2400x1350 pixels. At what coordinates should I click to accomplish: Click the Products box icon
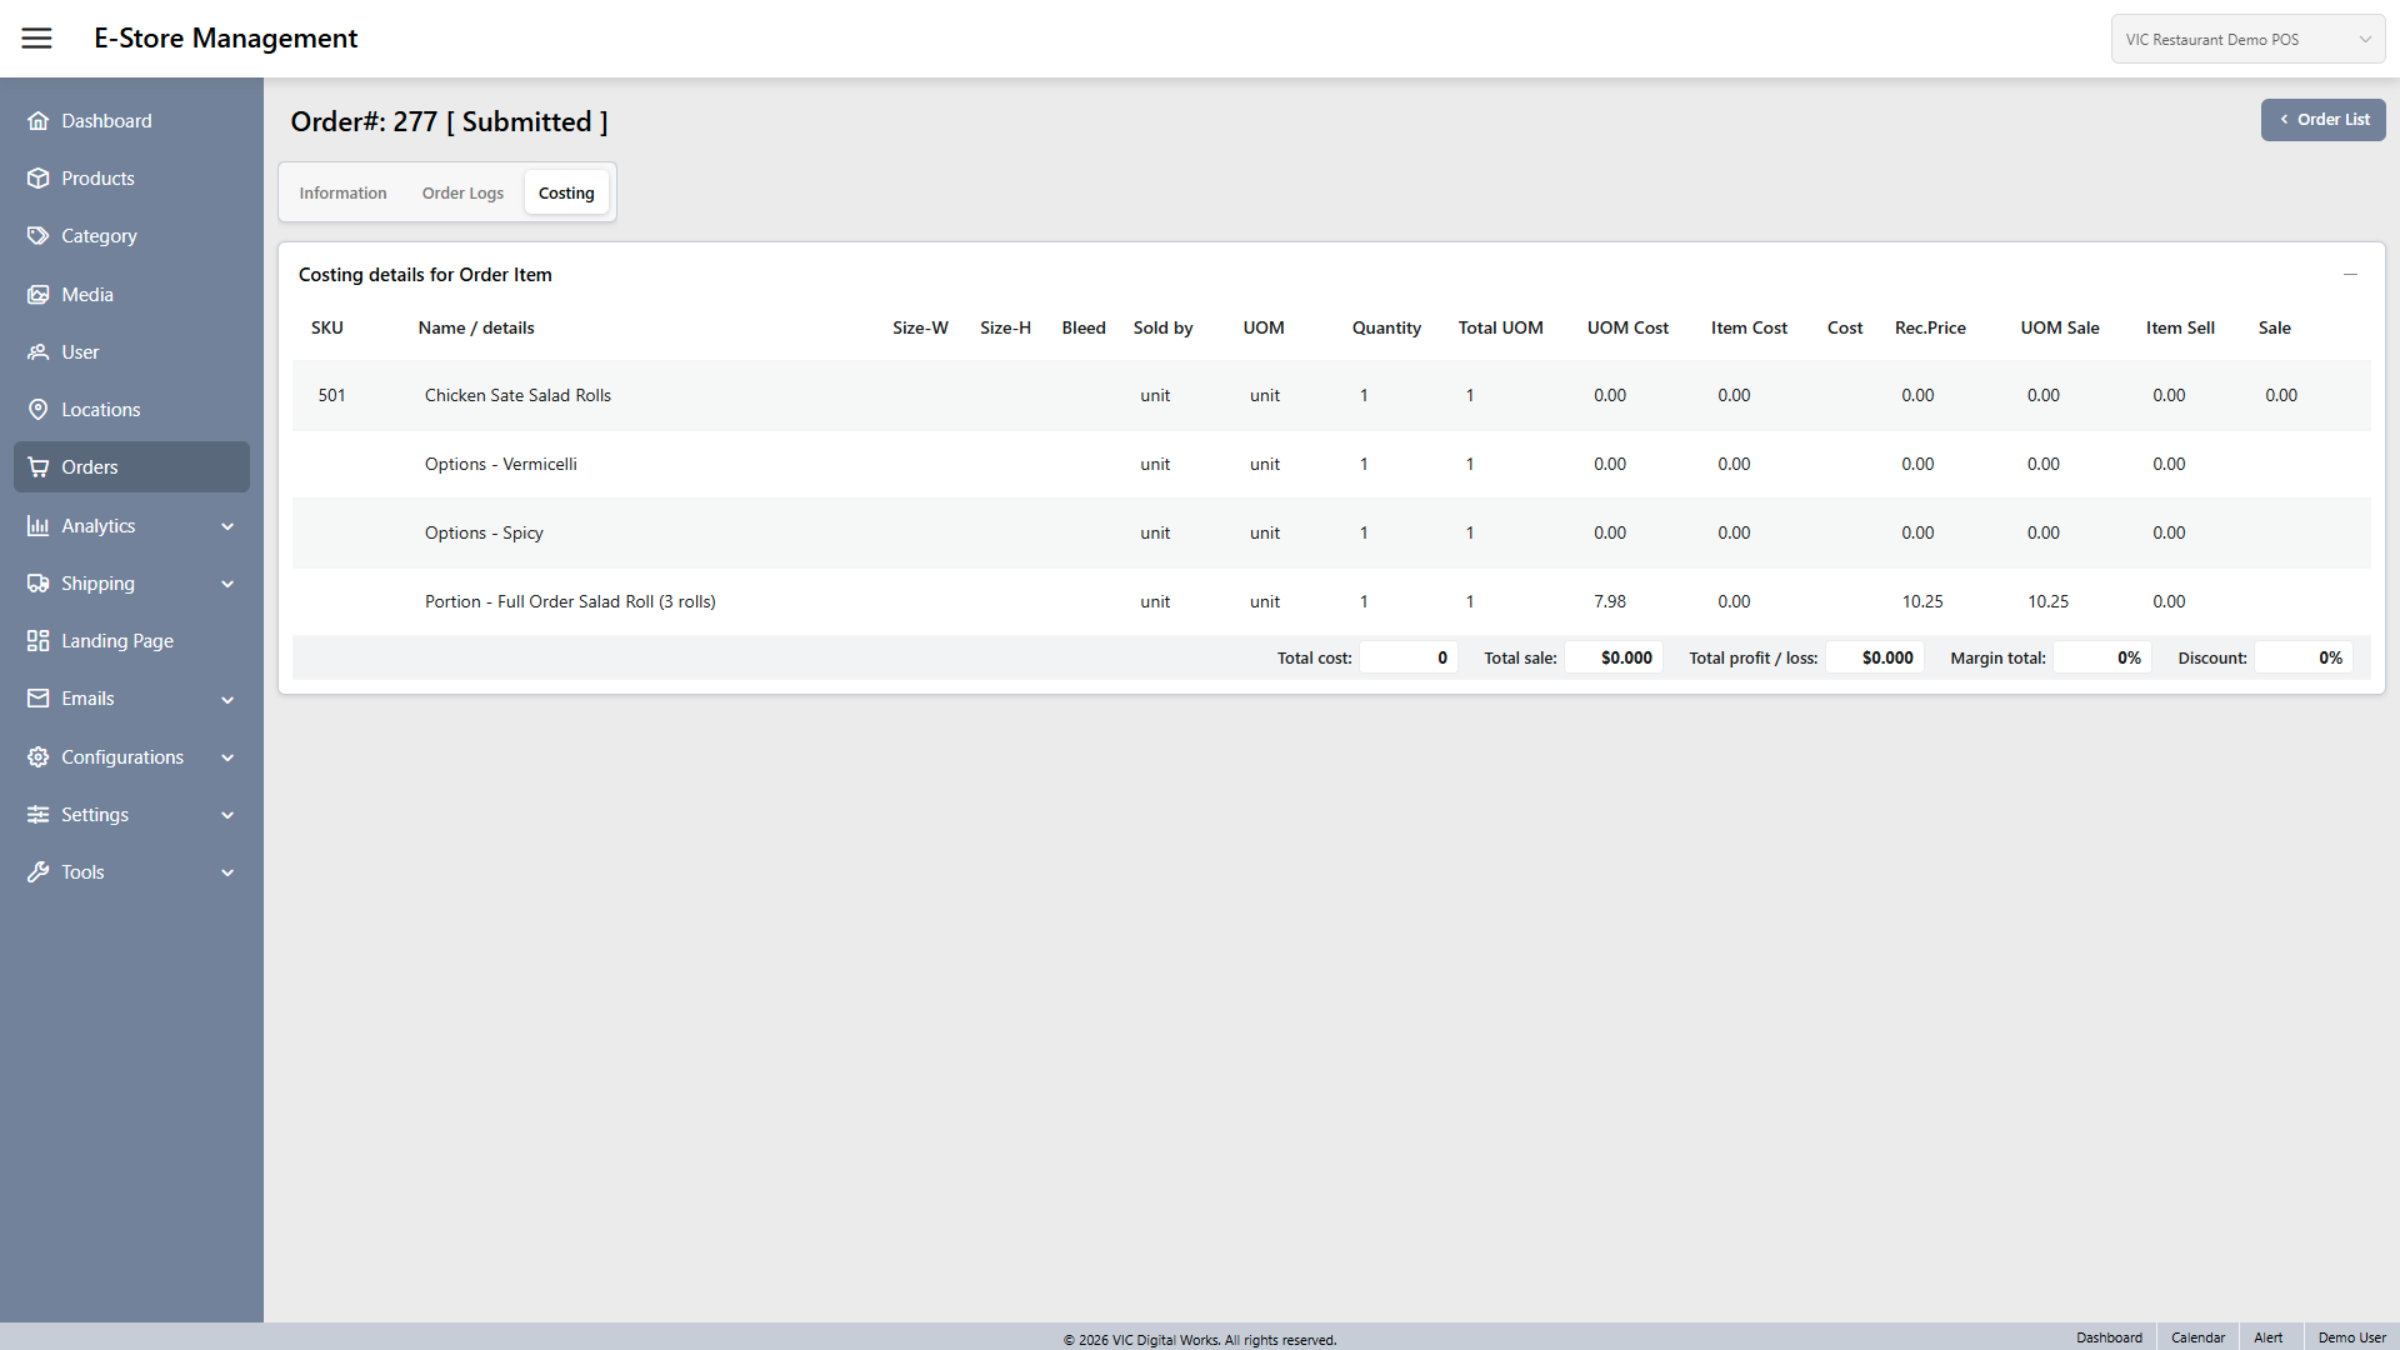click(x=38, y=178)
